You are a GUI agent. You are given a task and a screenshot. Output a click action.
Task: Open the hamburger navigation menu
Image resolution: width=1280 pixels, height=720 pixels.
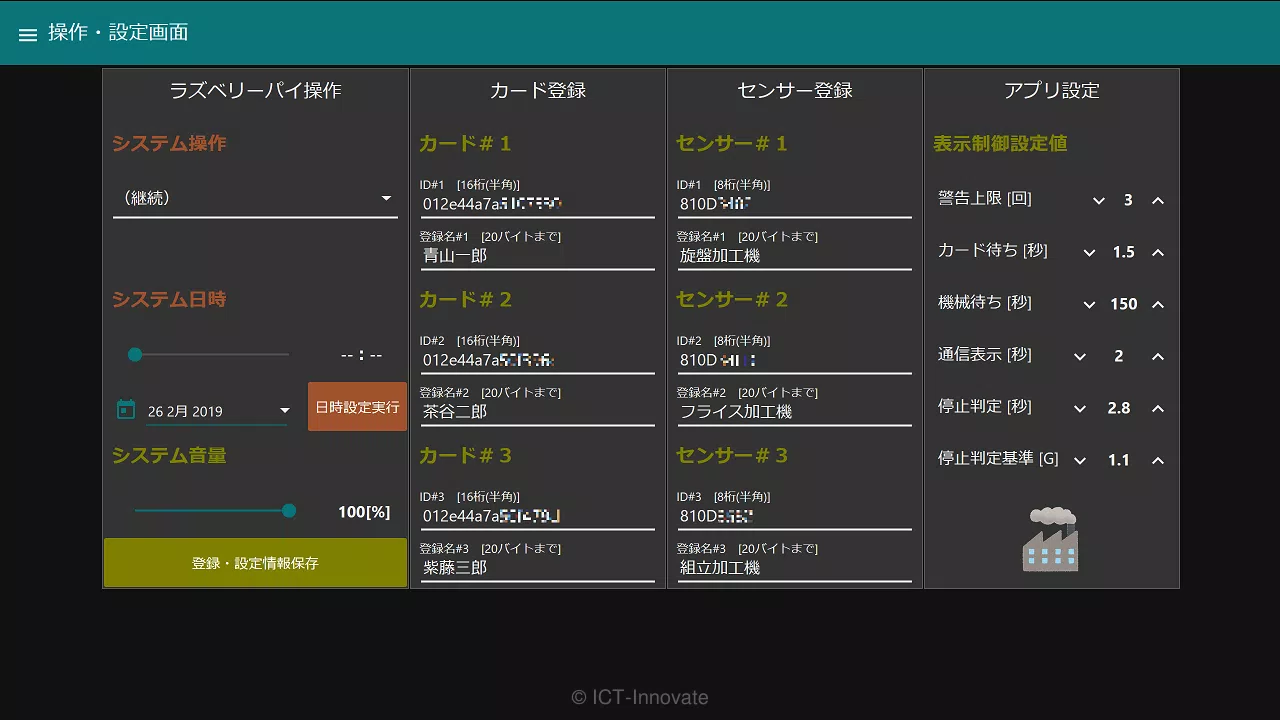(28, 35)
